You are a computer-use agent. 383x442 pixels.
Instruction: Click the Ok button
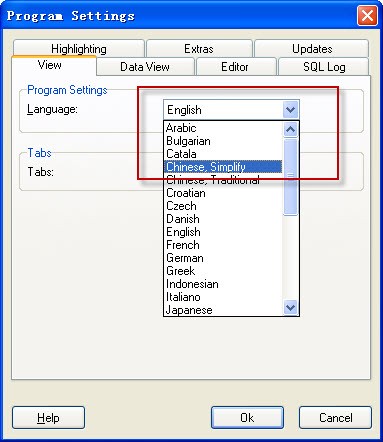pos(247,418)
